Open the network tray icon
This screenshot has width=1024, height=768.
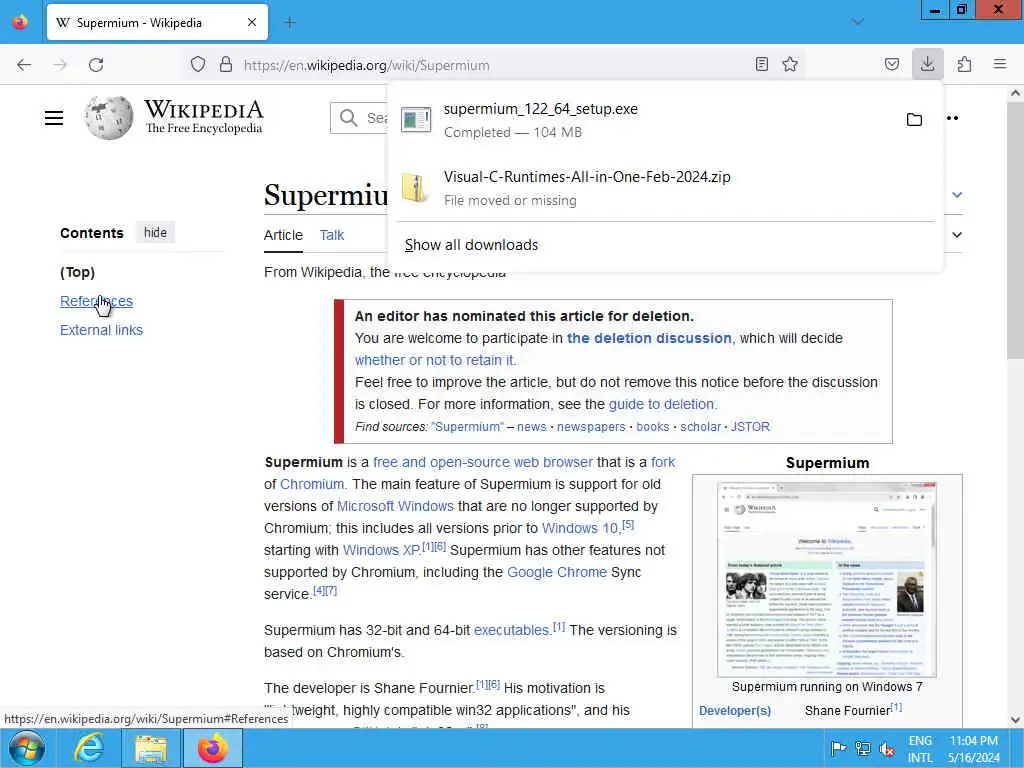click(x=863, y=748)
